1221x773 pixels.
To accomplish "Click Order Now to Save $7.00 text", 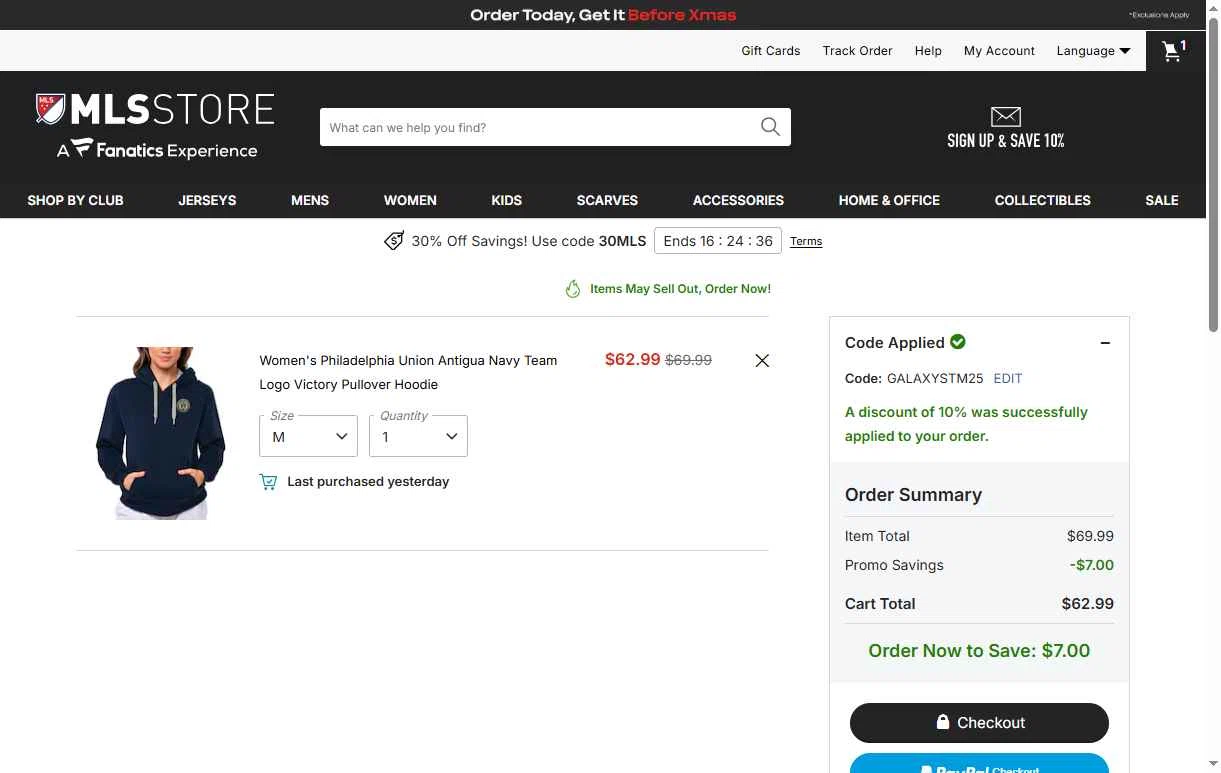I will 979,651.
